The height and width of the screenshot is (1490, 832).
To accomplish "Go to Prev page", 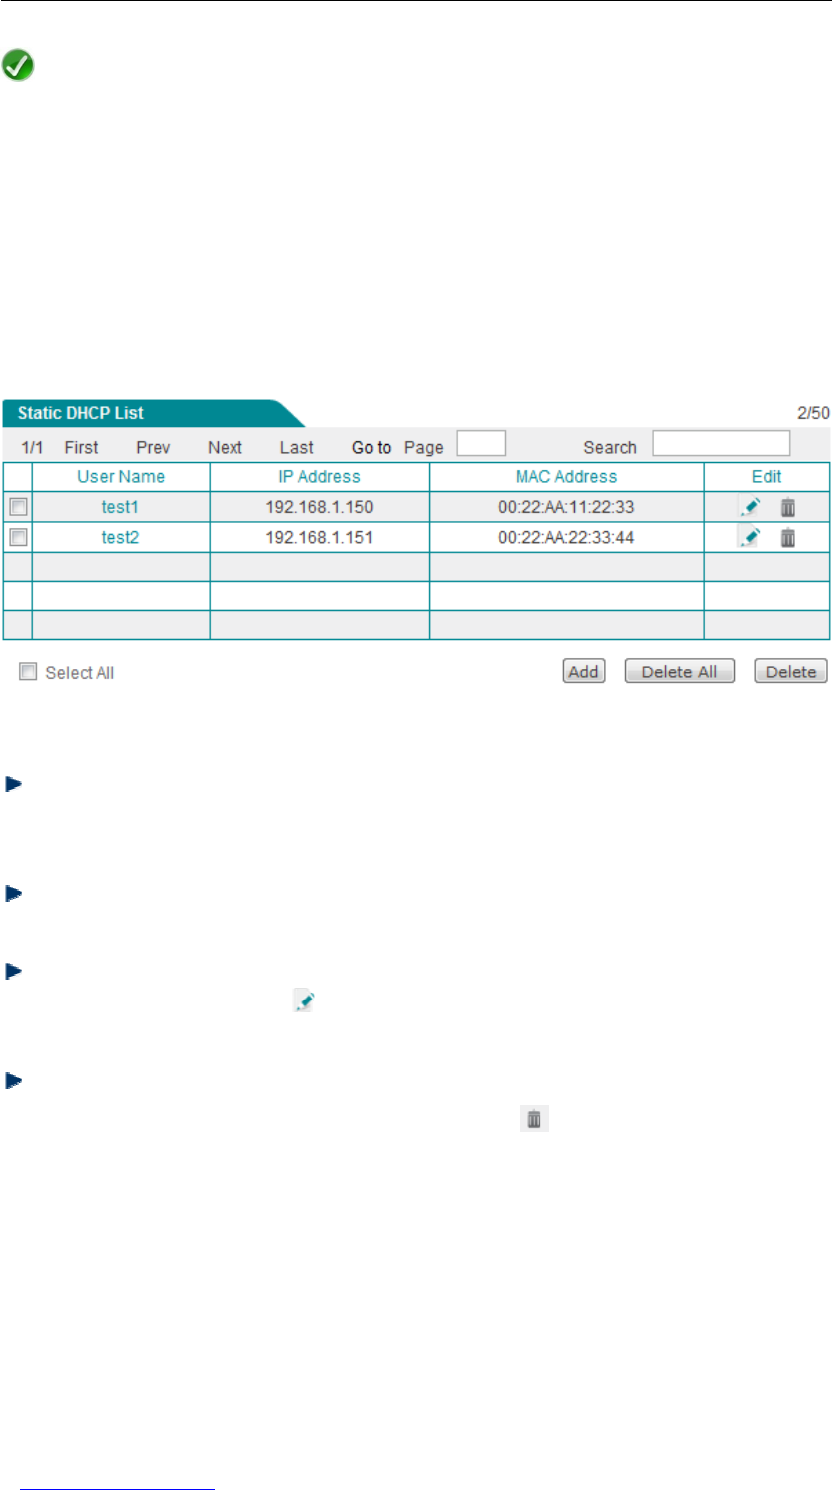I will pyautogui.click(x=153, y=447).
